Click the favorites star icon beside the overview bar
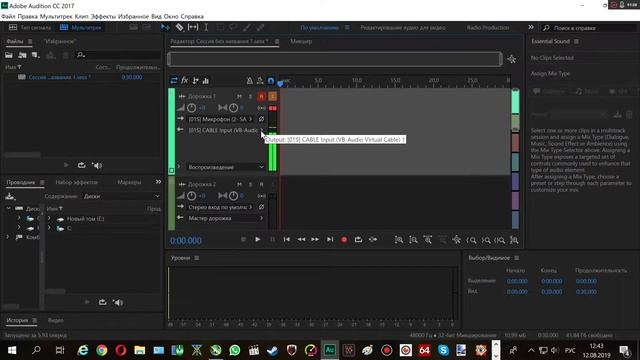This screenshot has height=360, width=640. (511, 59)
